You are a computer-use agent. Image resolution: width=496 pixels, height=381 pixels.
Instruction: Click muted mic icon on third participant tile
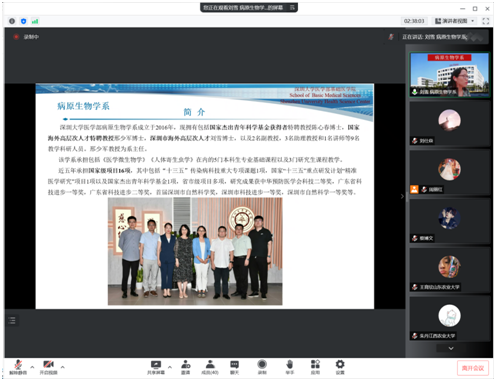tap(424, 189)
